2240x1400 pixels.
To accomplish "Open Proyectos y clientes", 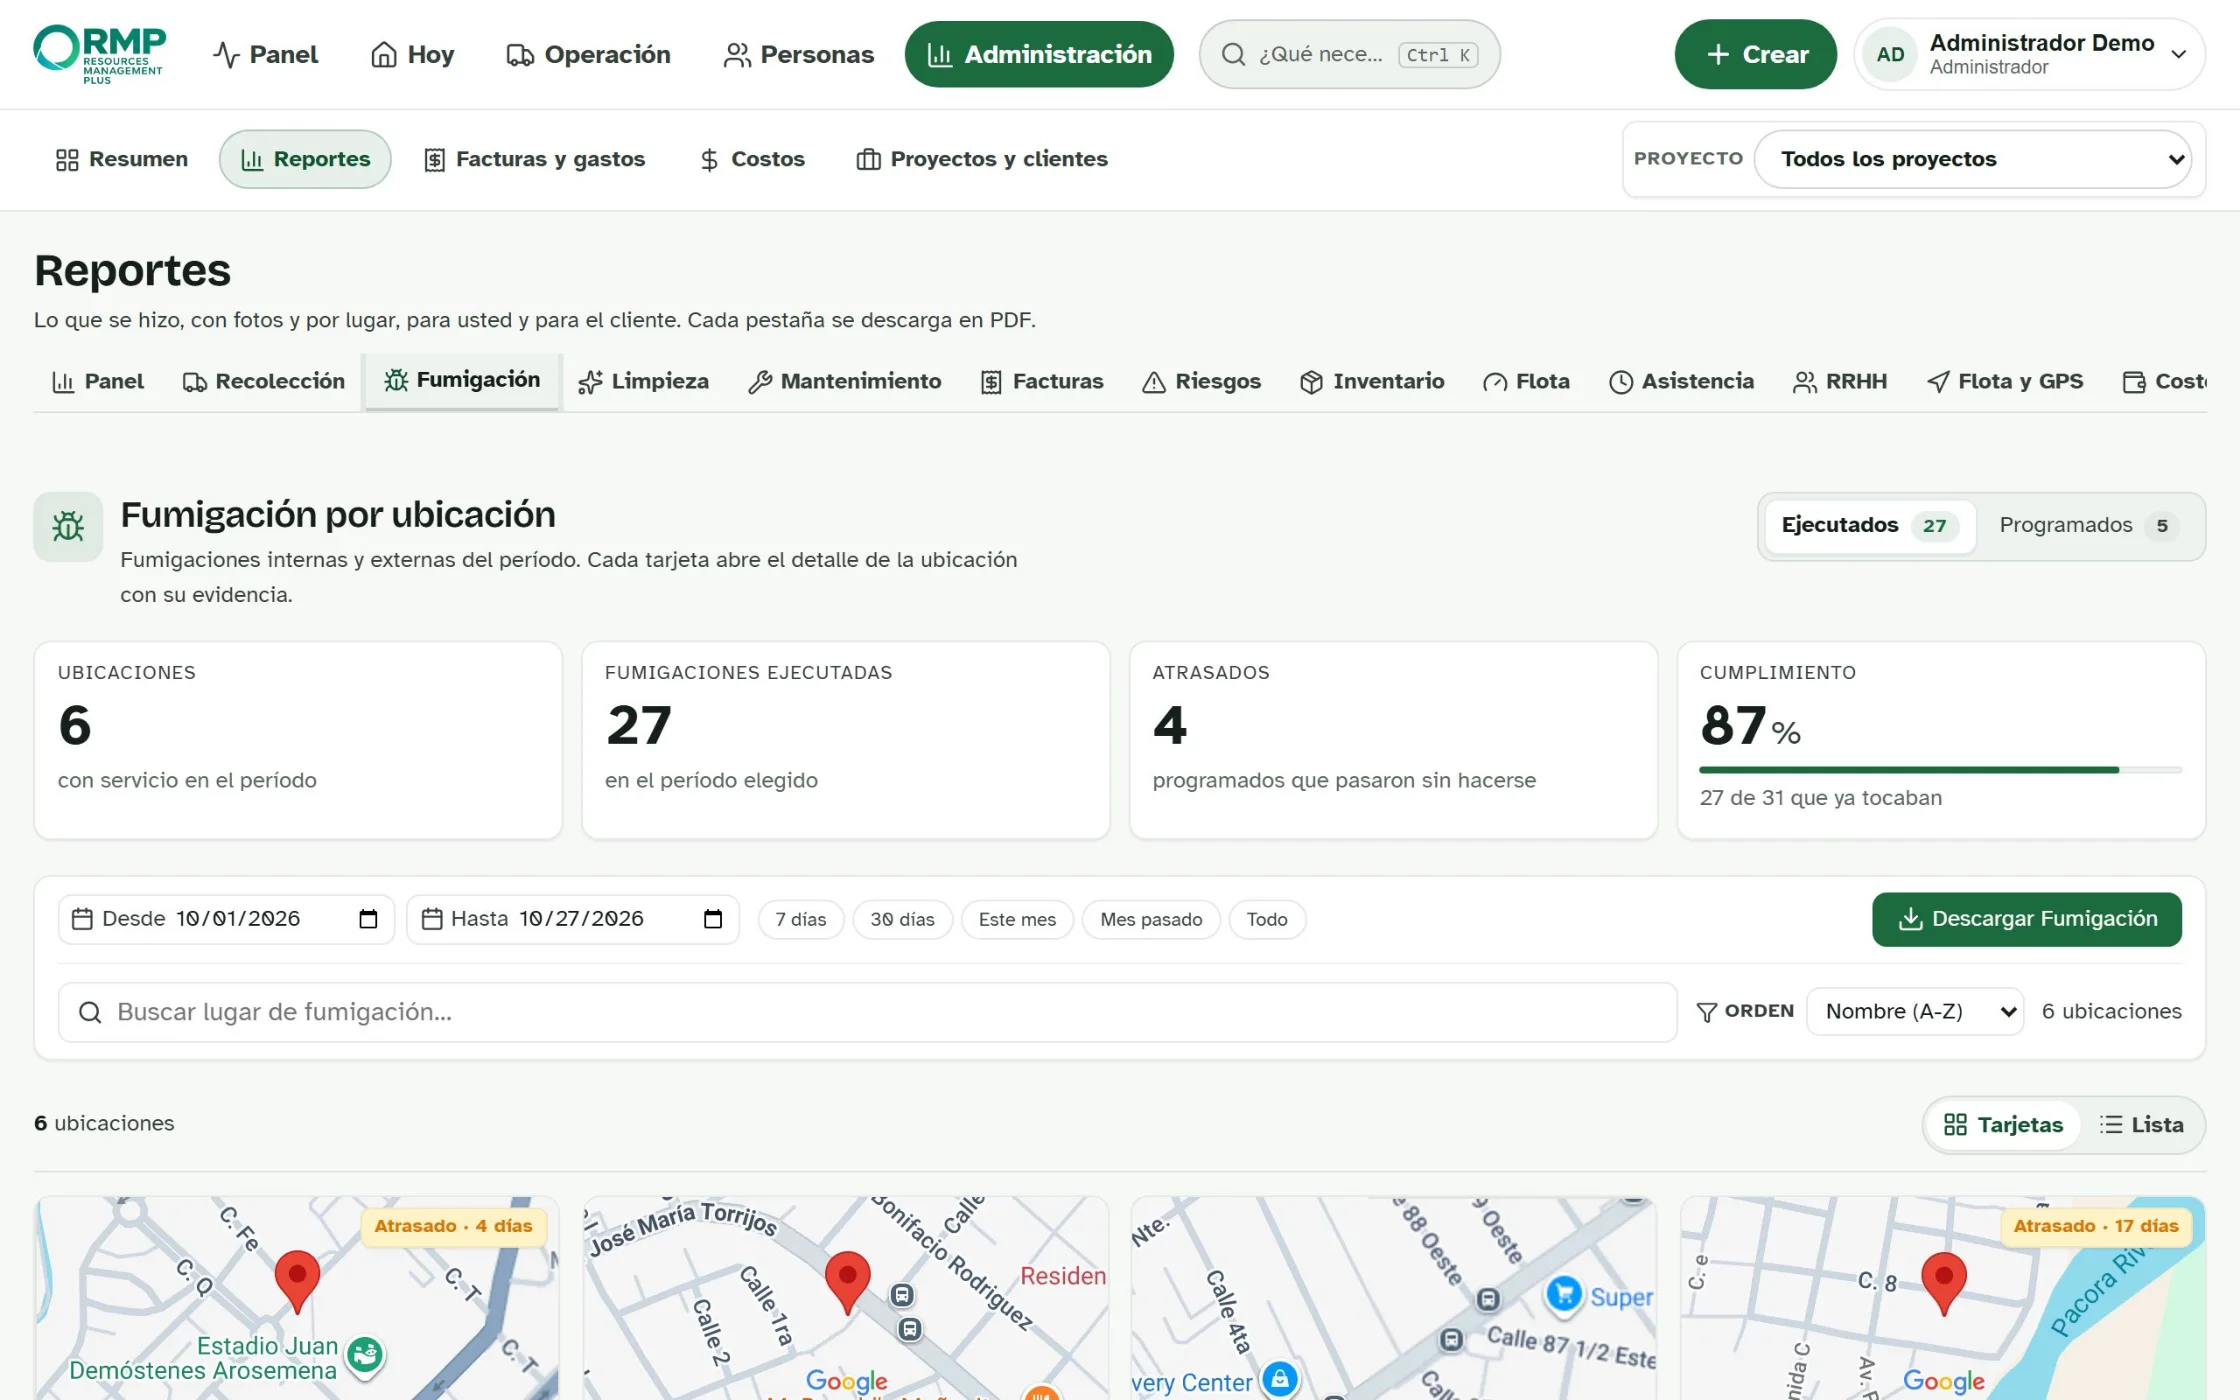I will (982, 159).
